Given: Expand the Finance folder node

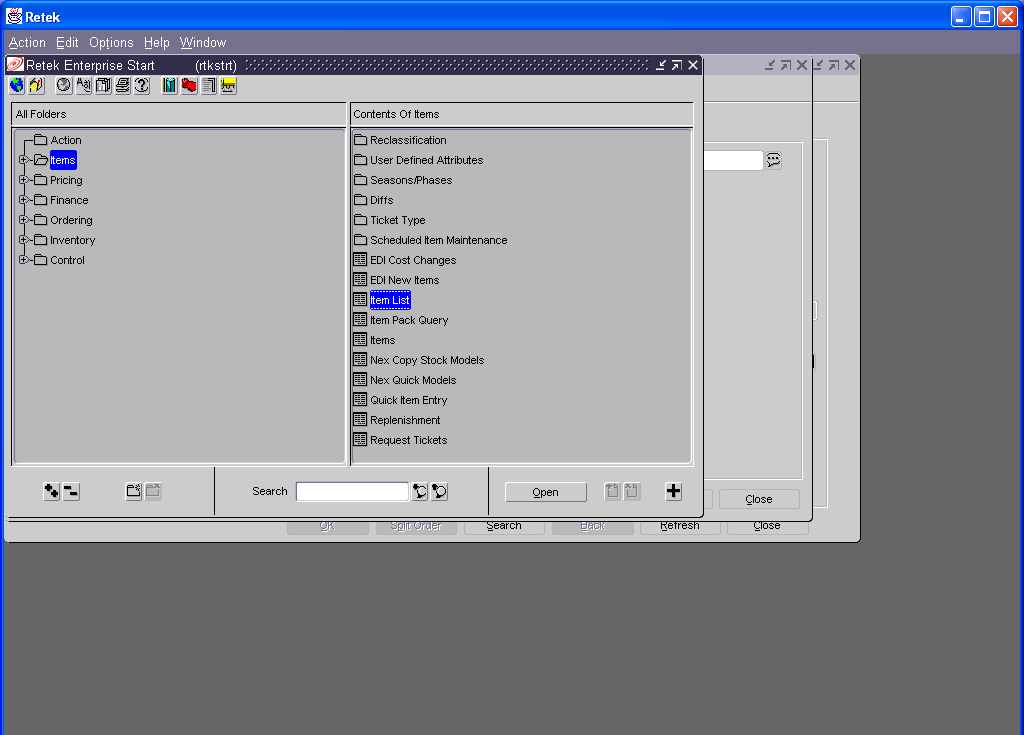Looking at the screenshot, I should (24, 200).
